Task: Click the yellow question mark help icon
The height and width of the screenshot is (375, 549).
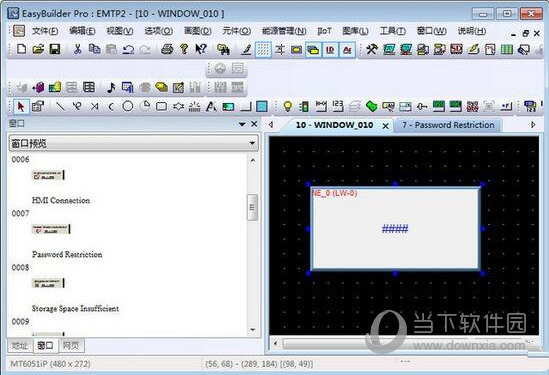Action: tap(184, 49)
